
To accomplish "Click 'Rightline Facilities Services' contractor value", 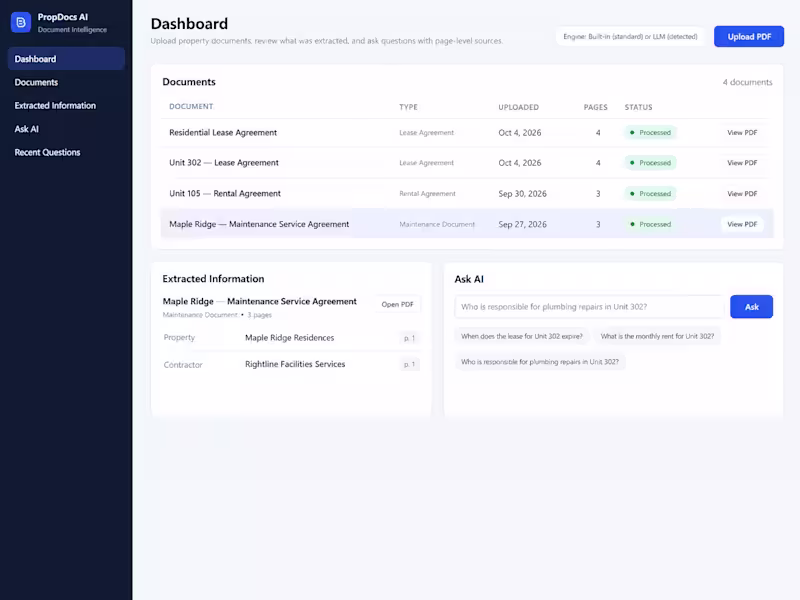I will pos(295,364).
